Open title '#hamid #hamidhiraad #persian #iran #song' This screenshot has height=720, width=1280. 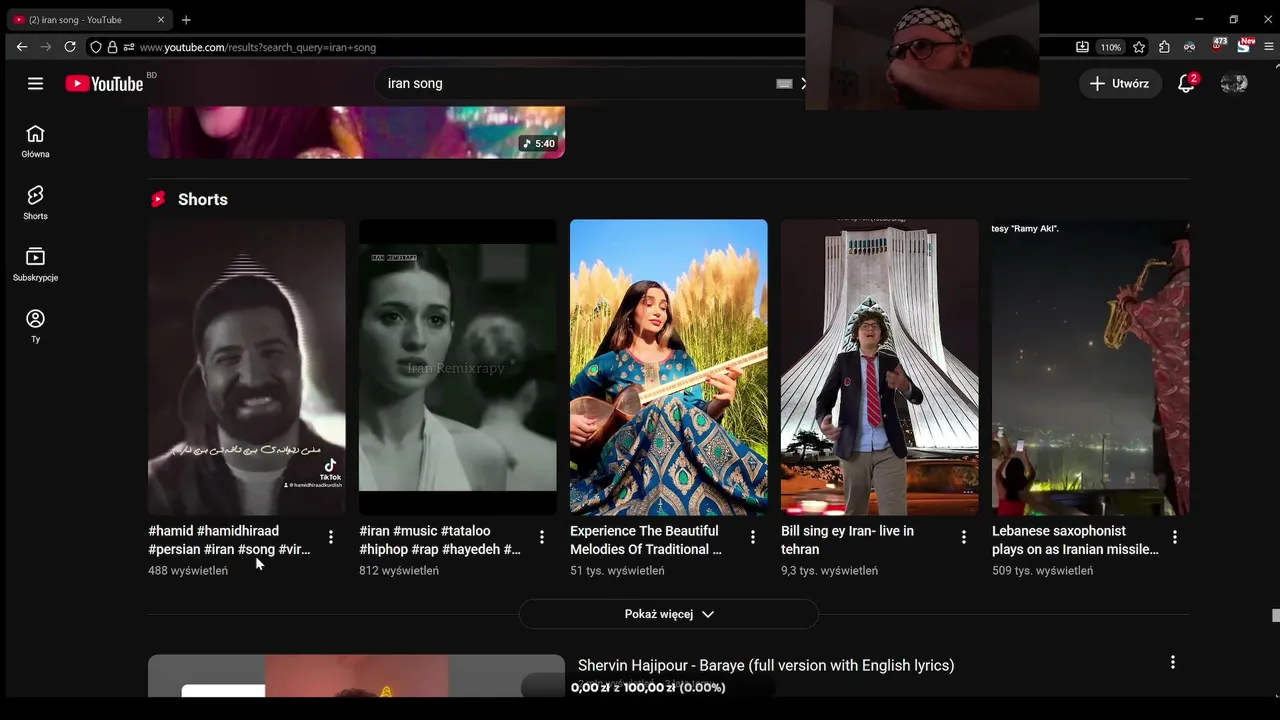(229, 540)
